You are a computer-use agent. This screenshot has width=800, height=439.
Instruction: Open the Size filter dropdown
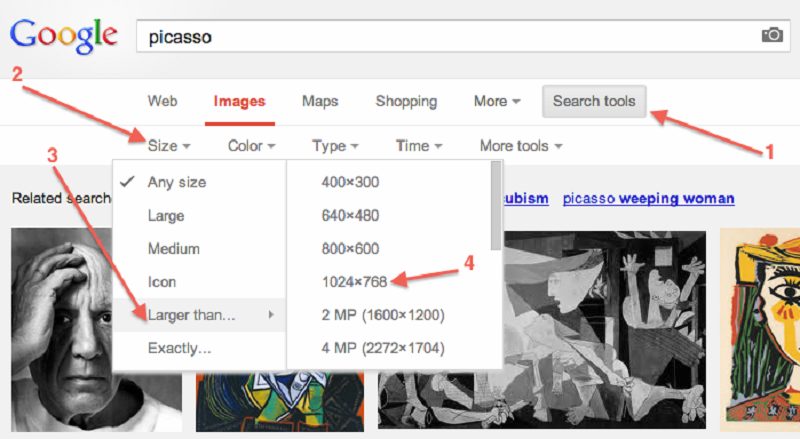169,146
